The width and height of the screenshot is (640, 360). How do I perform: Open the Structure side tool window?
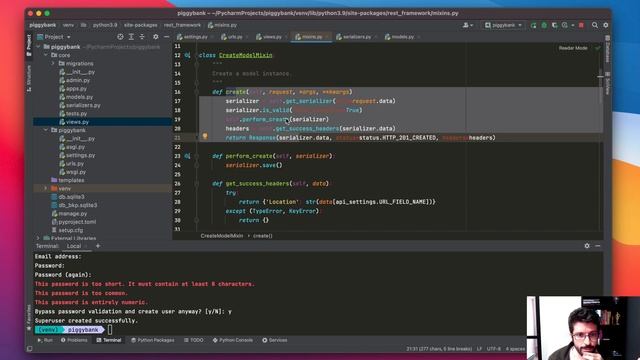[x=29, y=78]
